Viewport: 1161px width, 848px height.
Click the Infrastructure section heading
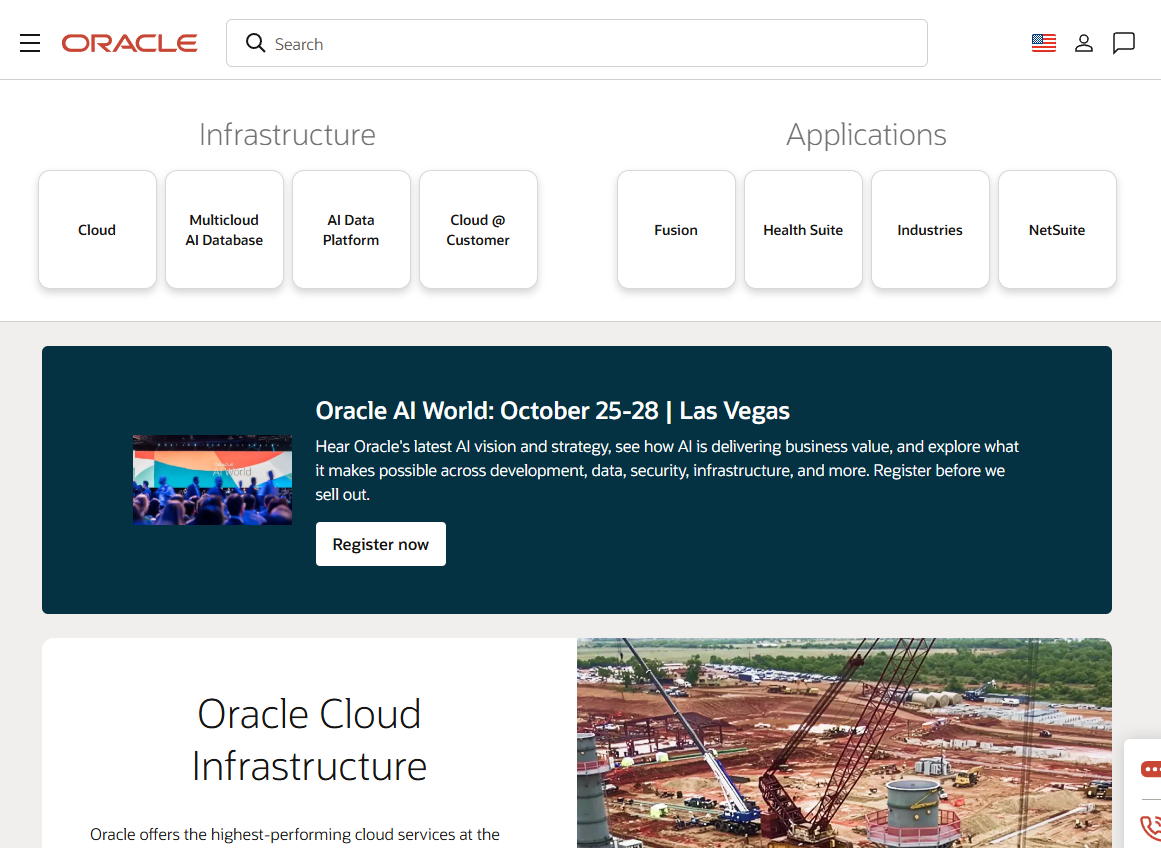[x=287, y=135]
